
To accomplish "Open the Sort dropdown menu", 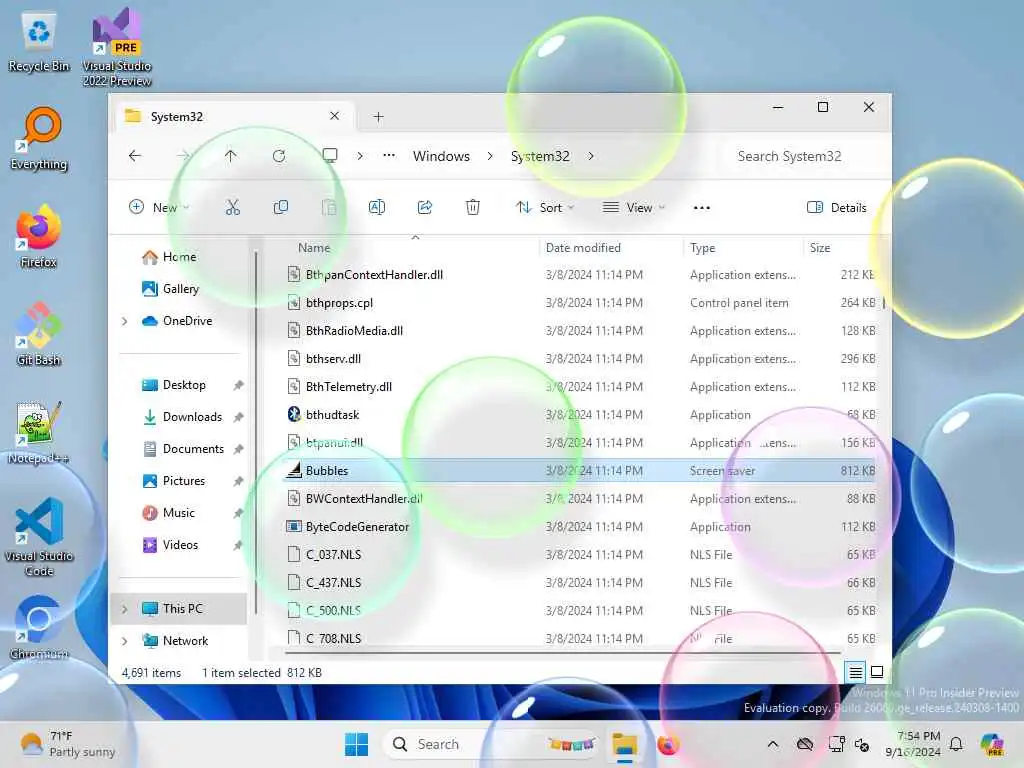I will tap(545, 208).
